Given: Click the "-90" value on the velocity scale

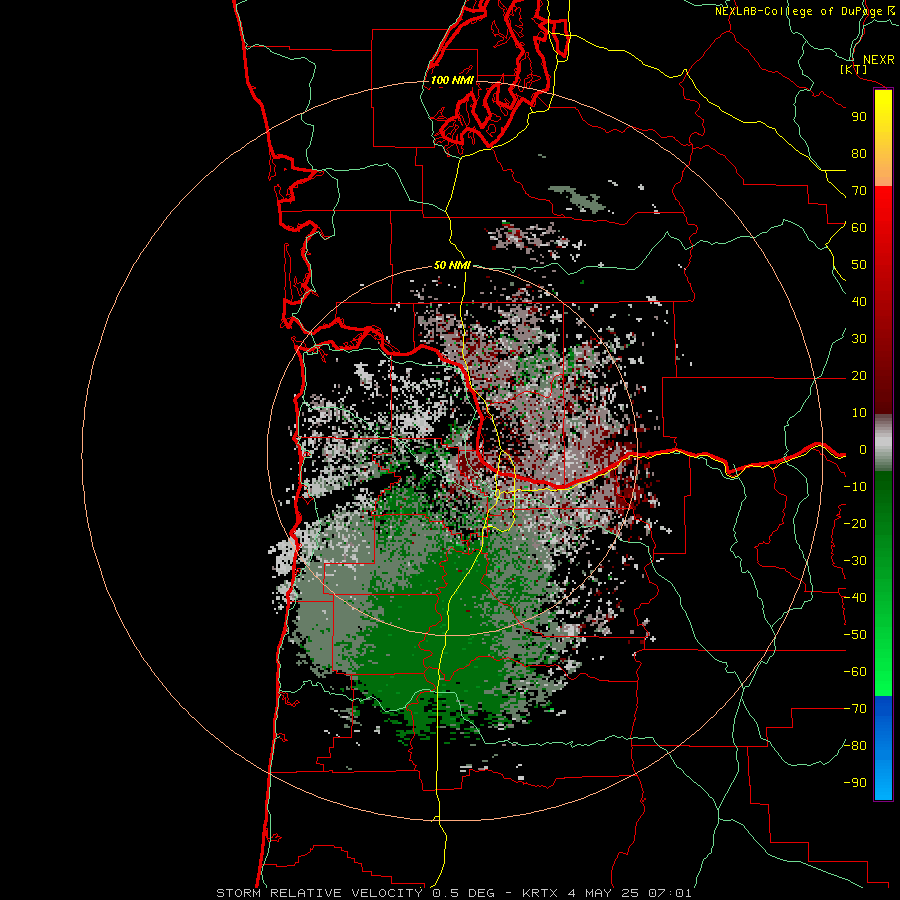Looking at the screenshot, I should click(x=855, y=782).
